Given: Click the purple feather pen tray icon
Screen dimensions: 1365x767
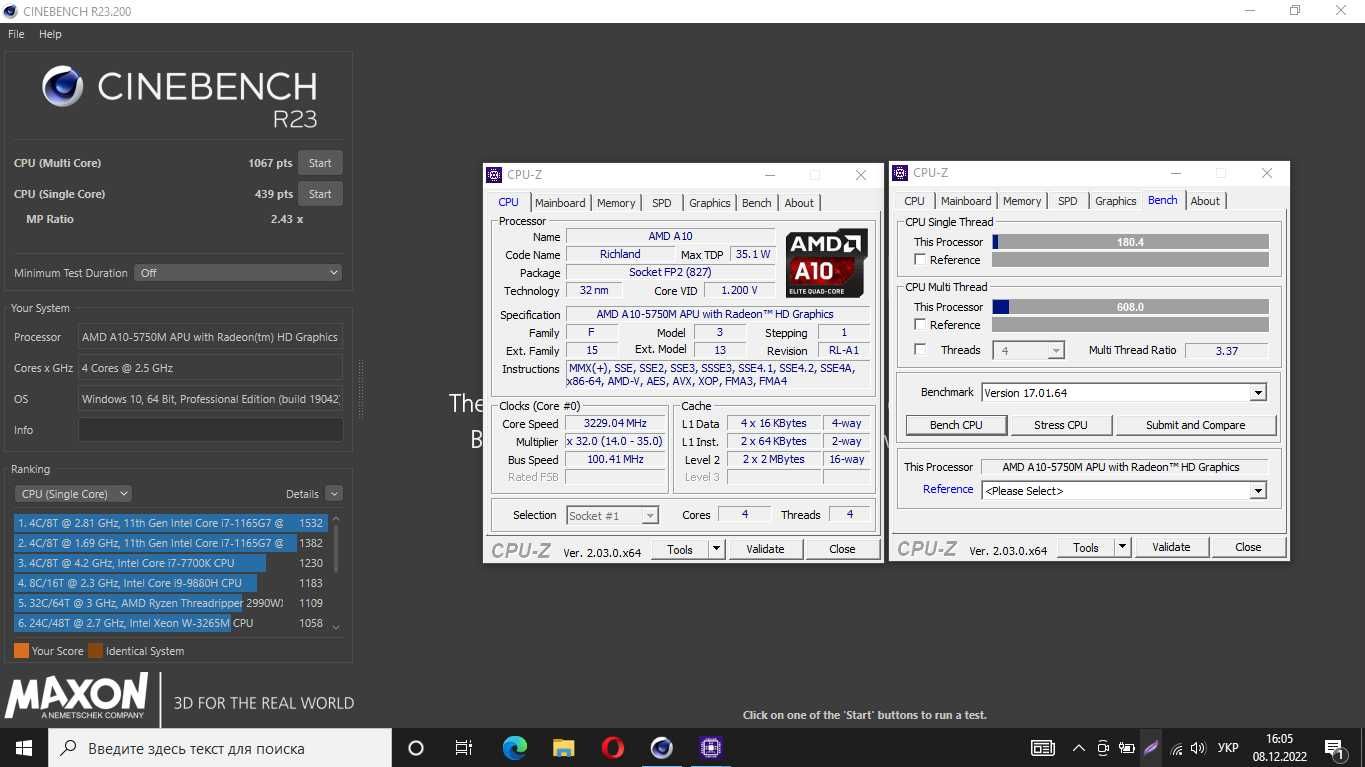Looking at the screenshot, I should coord(1151,748).
